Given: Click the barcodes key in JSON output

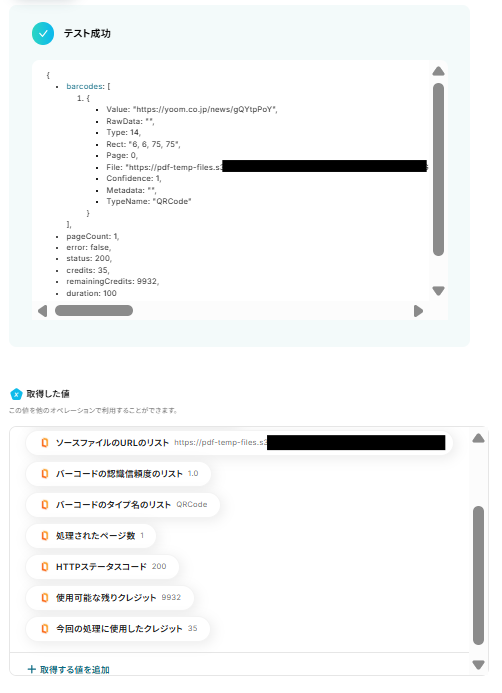Looking at the screenshot, I should click(85, 86).
